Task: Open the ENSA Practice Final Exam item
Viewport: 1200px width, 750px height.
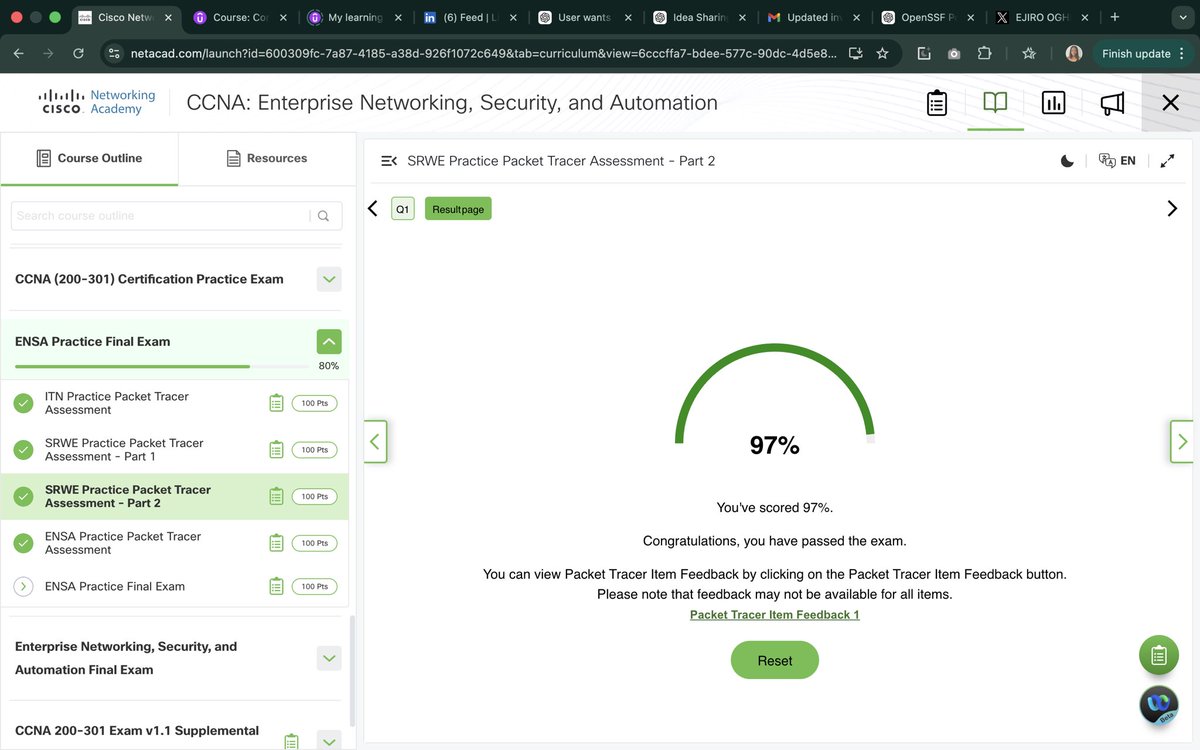Action: point(115,587)
